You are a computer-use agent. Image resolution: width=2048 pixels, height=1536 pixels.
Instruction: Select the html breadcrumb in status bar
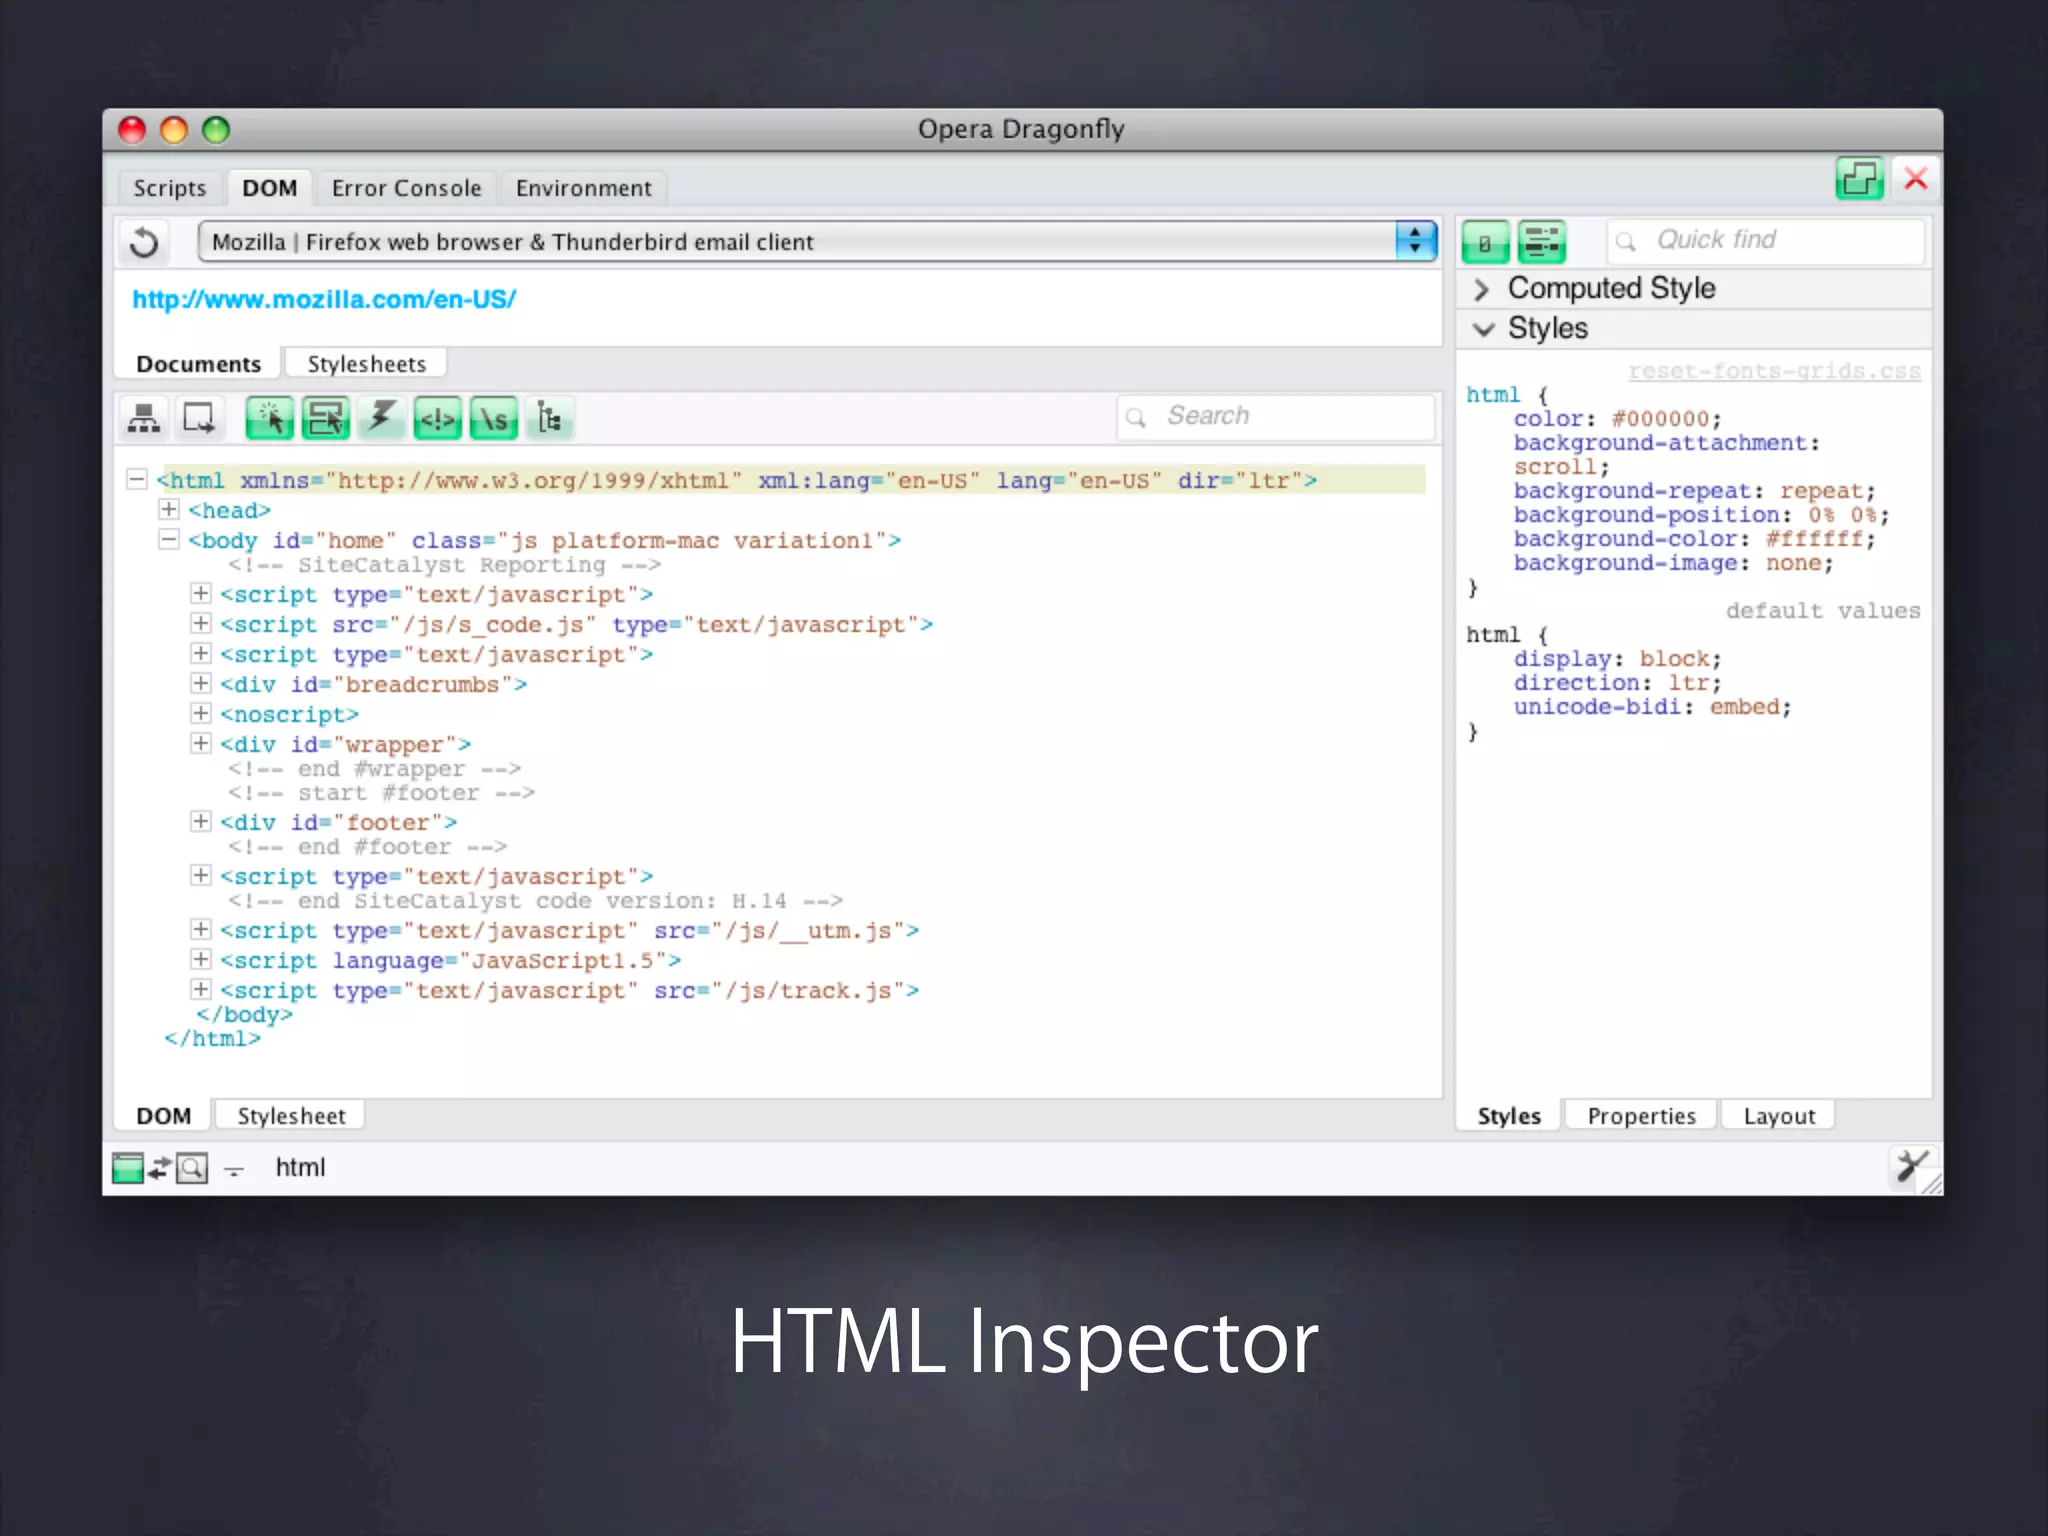[300, 1167]
